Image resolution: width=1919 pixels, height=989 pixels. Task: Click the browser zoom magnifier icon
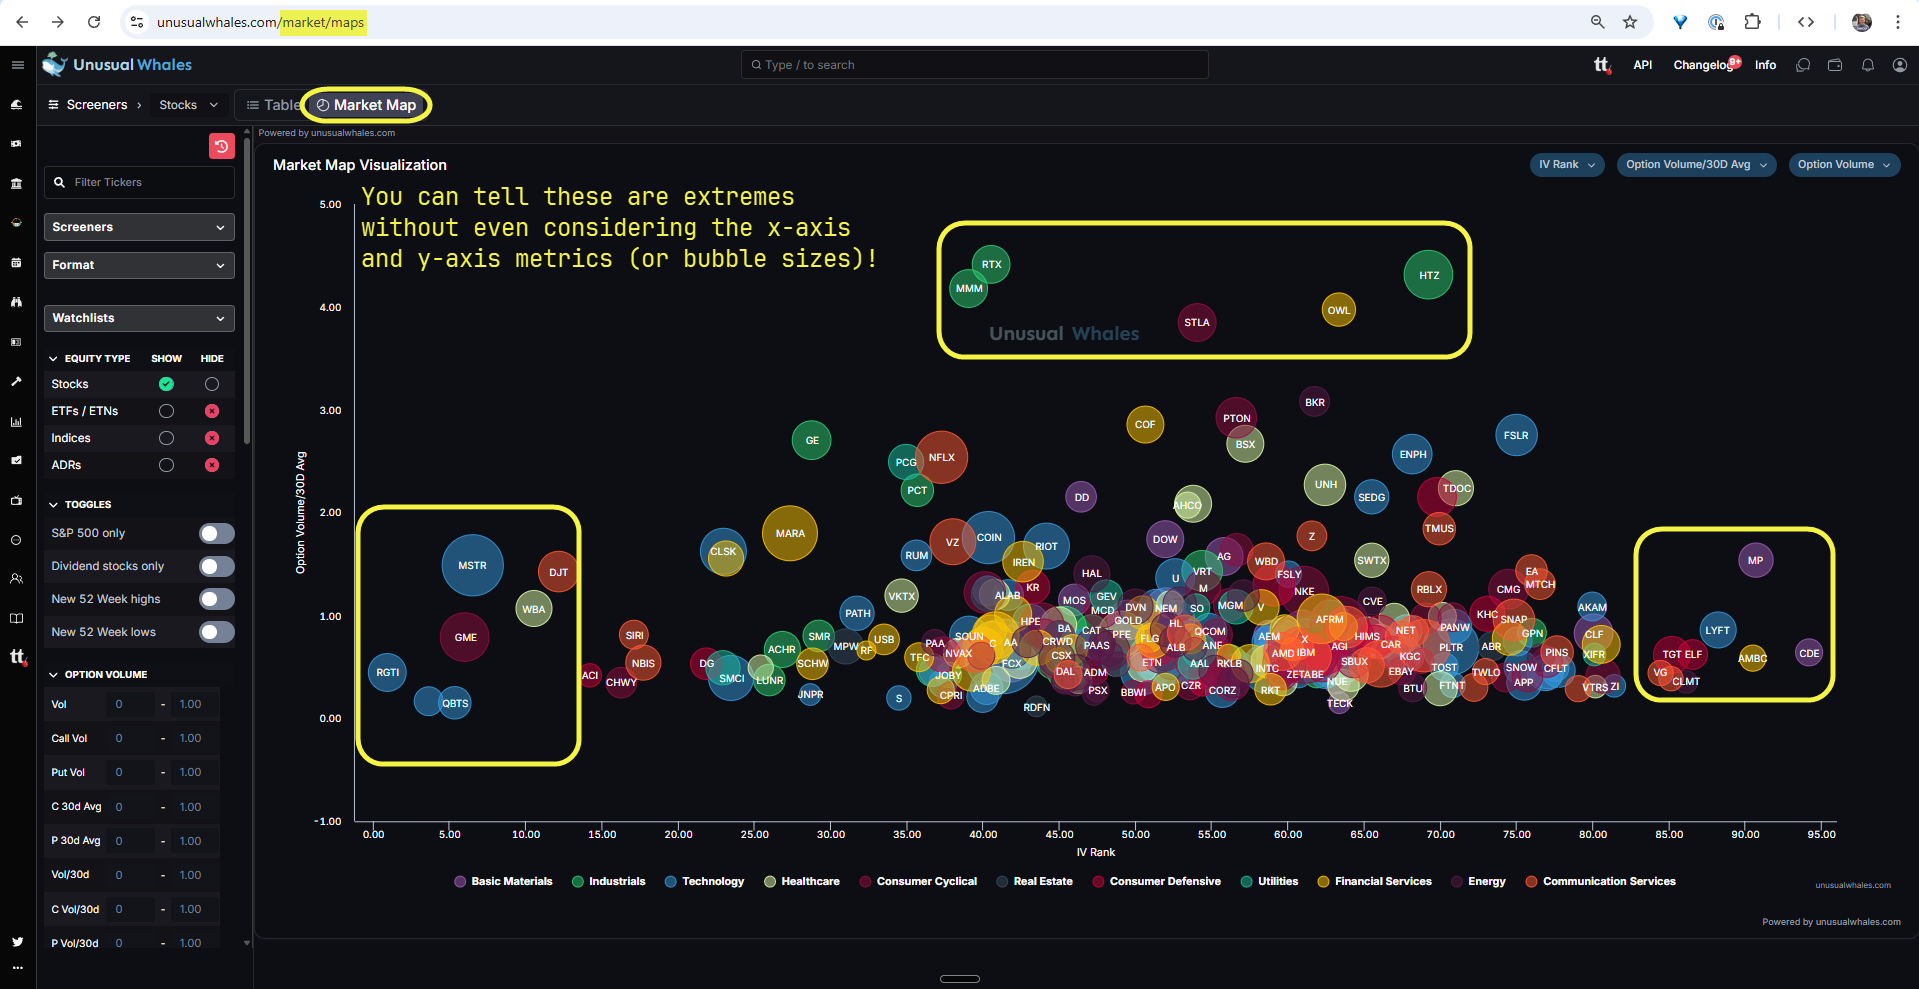(x=1597, y=22)
